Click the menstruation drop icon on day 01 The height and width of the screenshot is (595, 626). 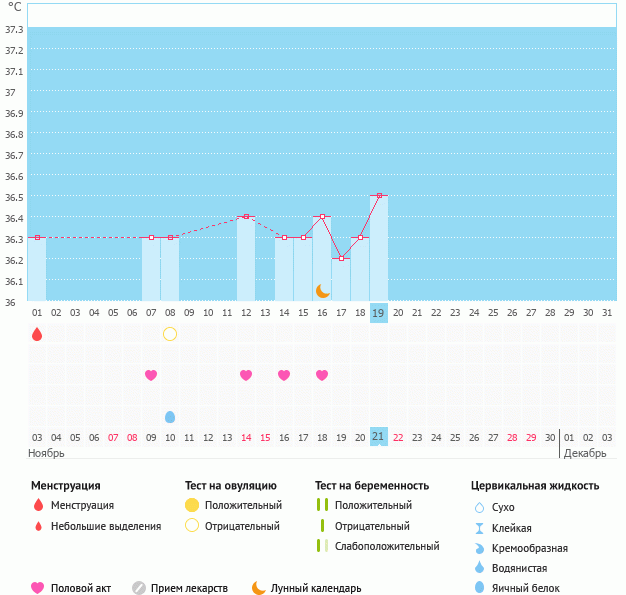[x=37, y=334]
